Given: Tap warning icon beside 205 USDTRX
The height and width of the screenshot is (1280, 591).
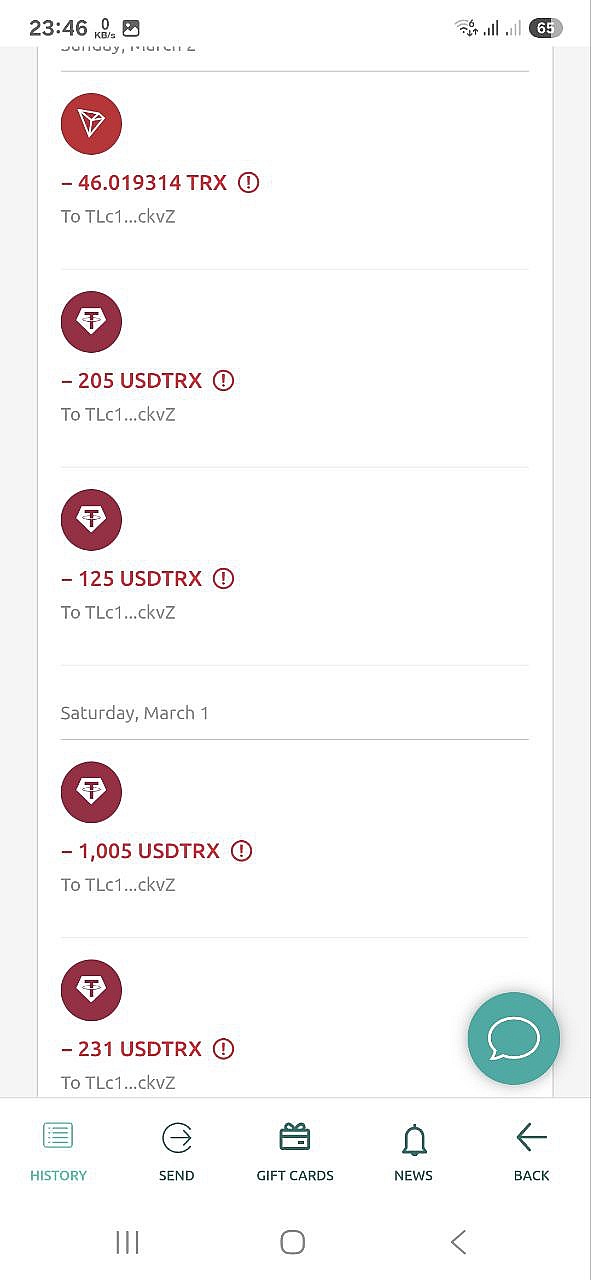Looking at the screenshot, I should [224, 381].
